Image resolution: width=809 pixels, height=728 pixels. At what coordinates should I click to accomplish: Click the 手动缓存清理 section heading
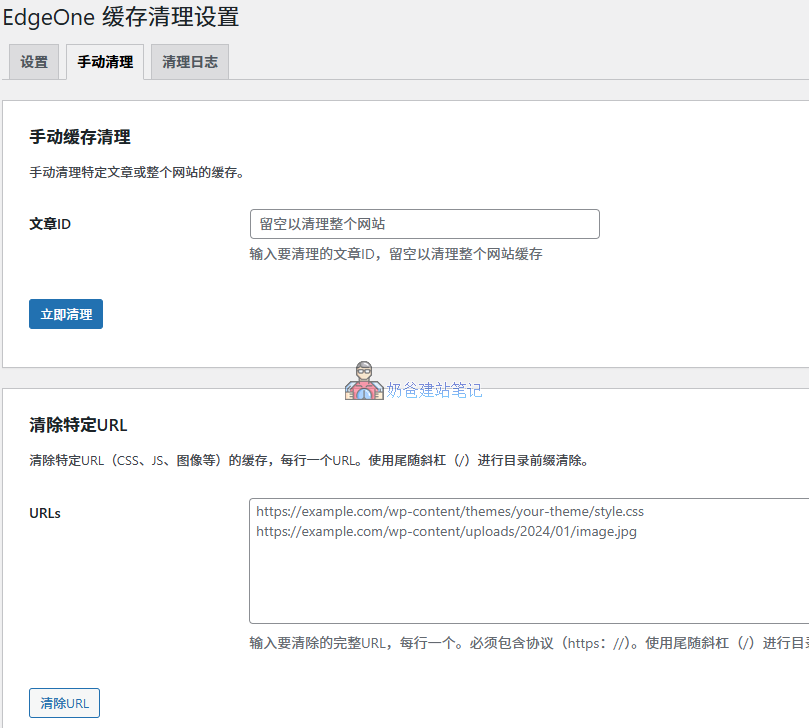click(x=82, y=136)
